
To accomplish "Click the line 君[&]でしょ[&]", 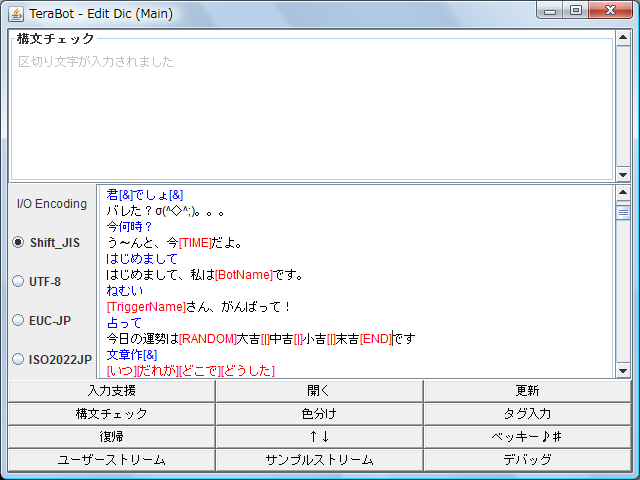I will (145, 195).
